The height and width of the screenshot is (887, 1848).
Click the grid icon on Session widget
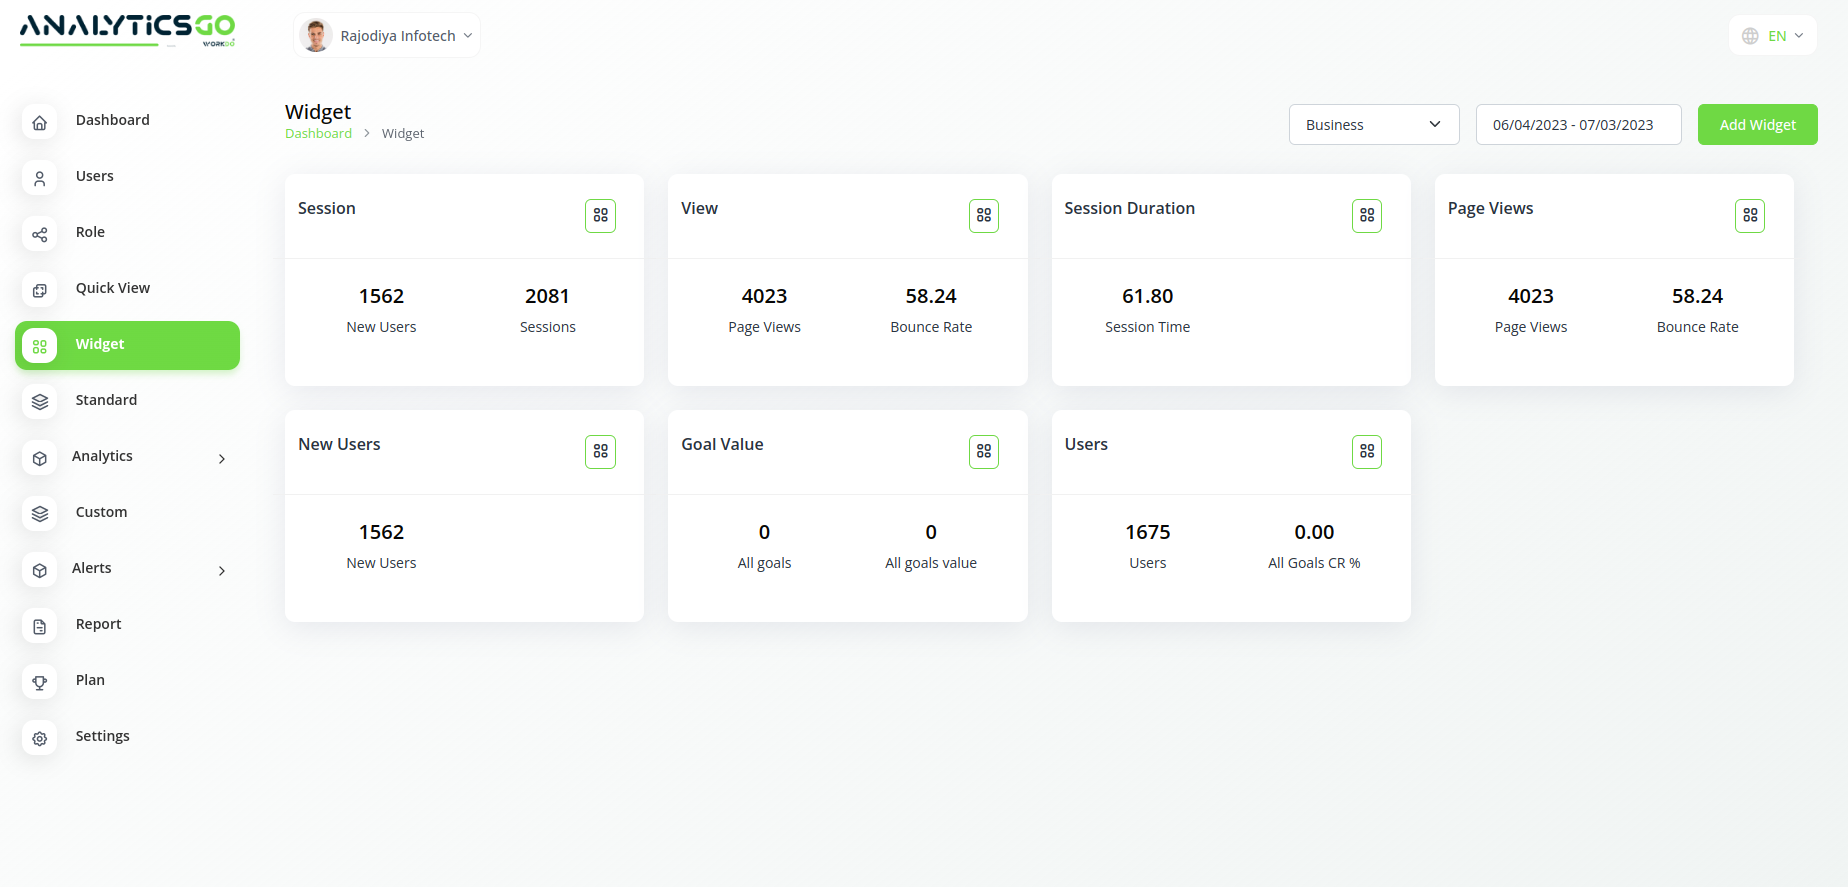click(600, 216)
